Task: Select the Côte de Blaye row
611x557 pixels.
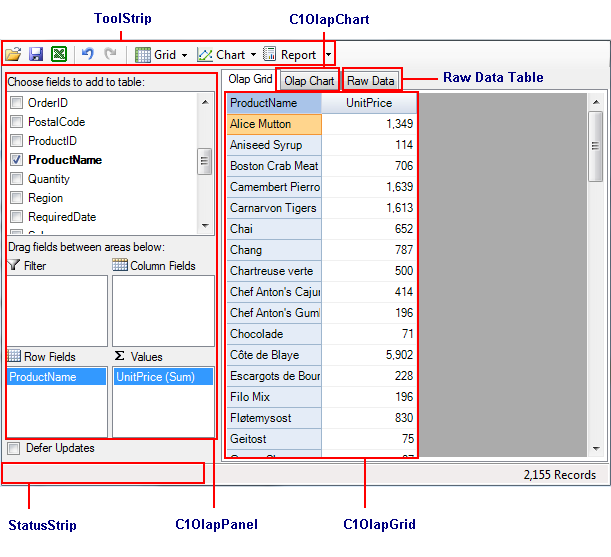Action: pyautogui.click(x=274, y=355)
